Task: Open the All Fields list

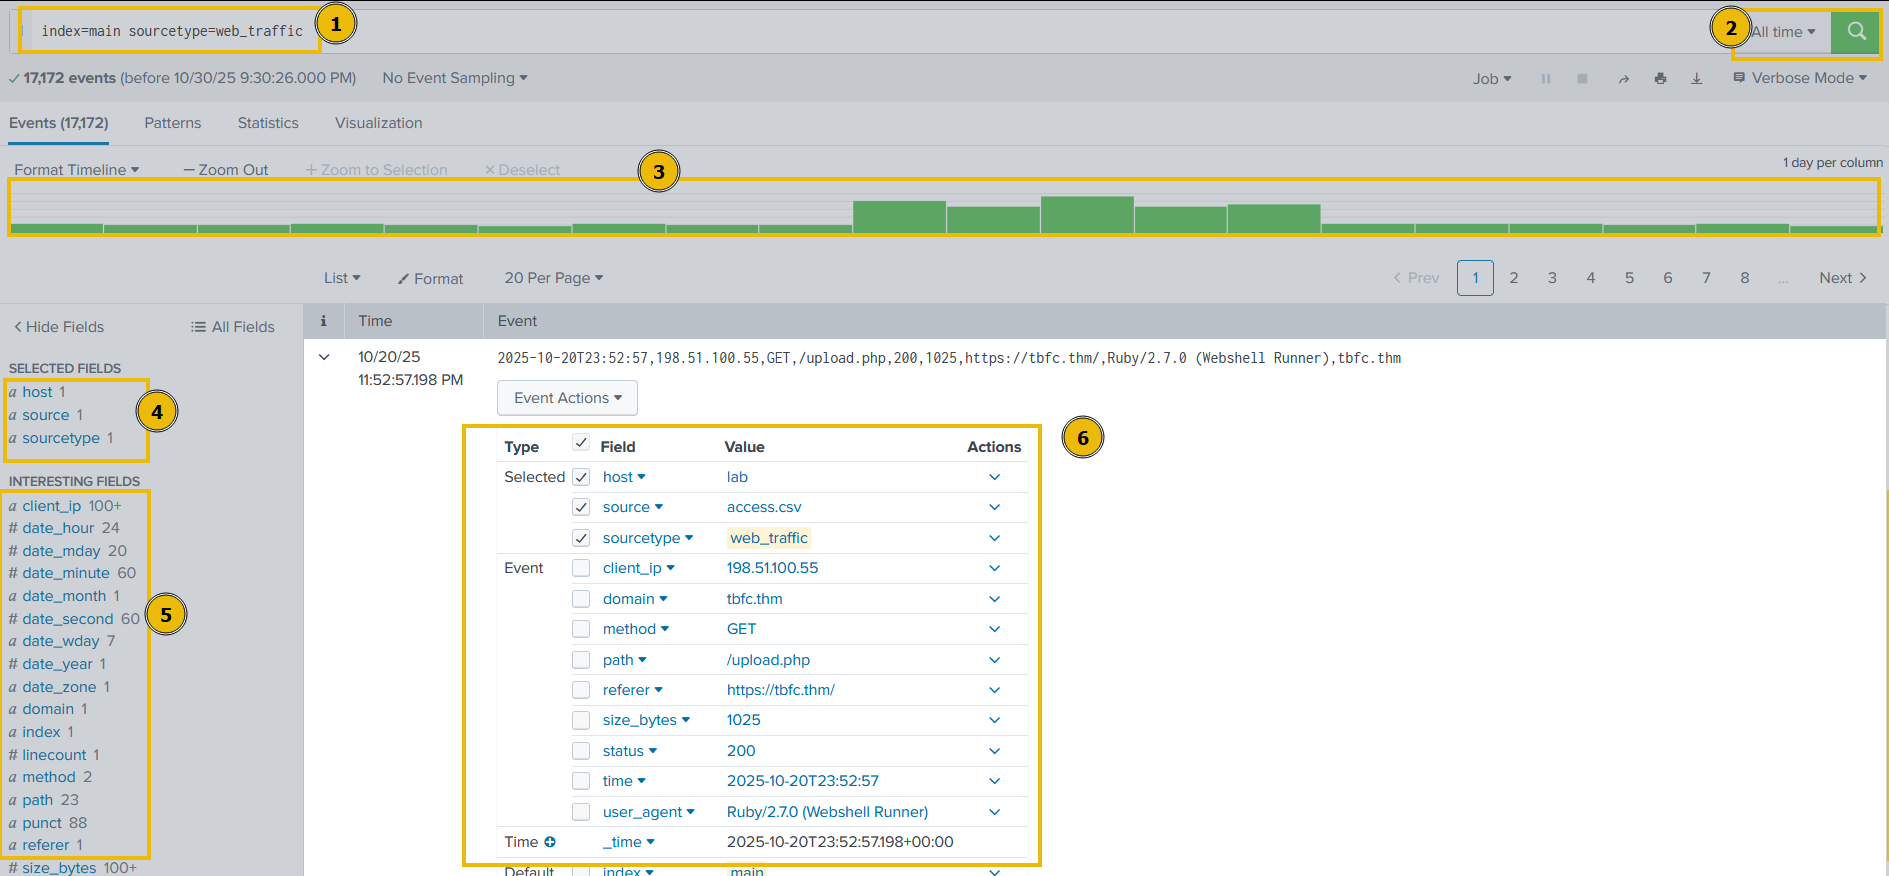Action: 233,327
